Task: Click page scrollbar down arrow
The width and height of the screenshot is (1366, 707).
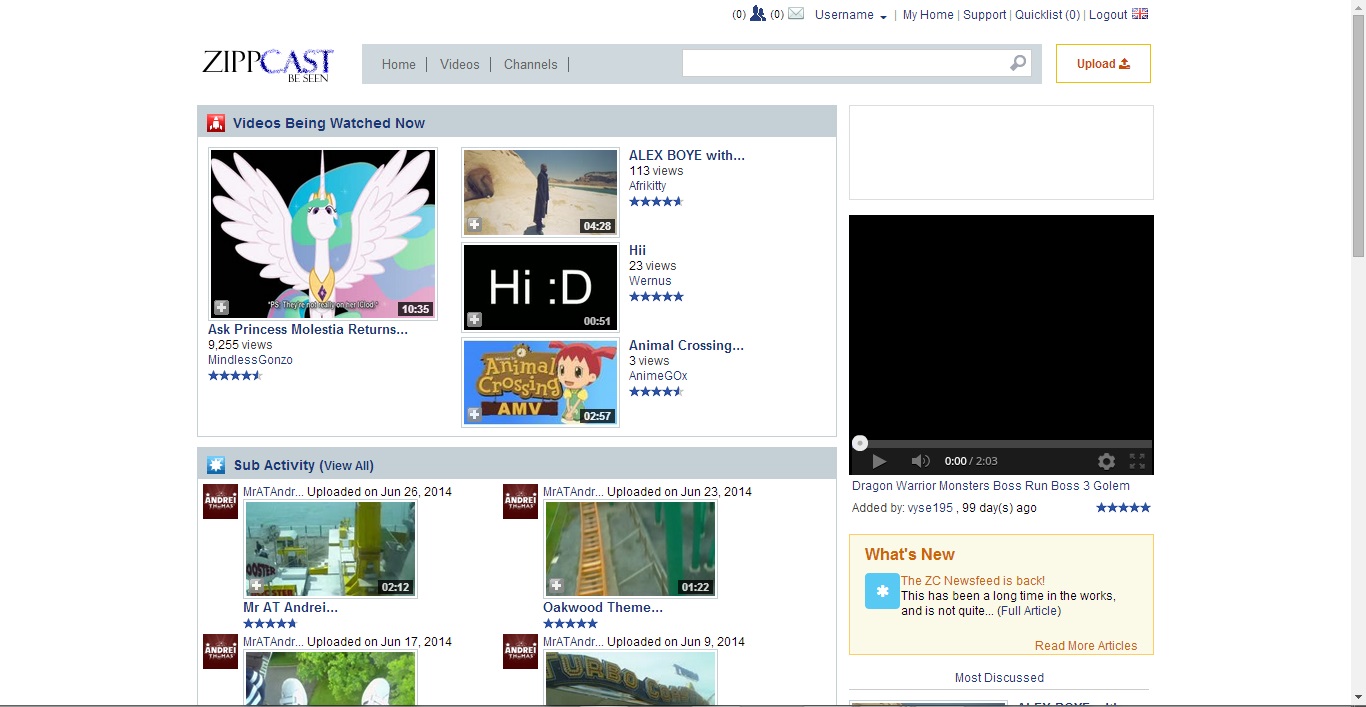Action: click(1358, 696)
